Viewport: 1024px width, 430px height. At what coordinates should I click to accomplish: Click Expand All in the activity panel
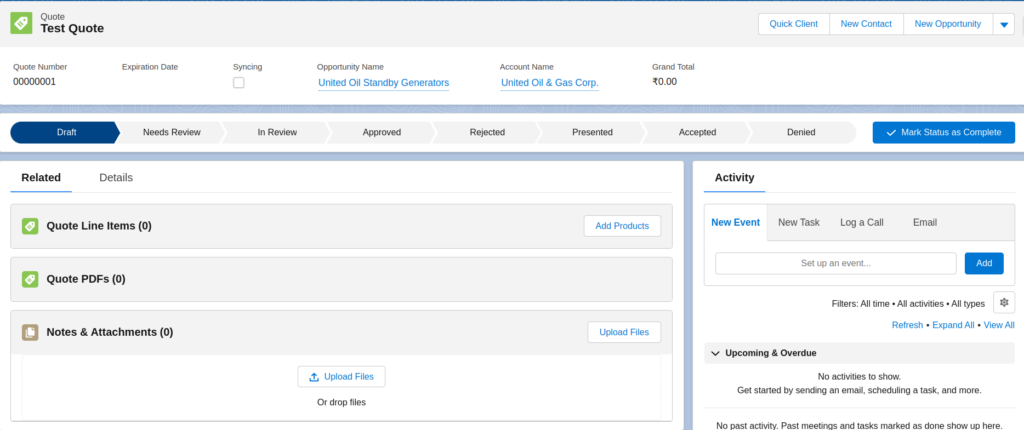(953, 325)
